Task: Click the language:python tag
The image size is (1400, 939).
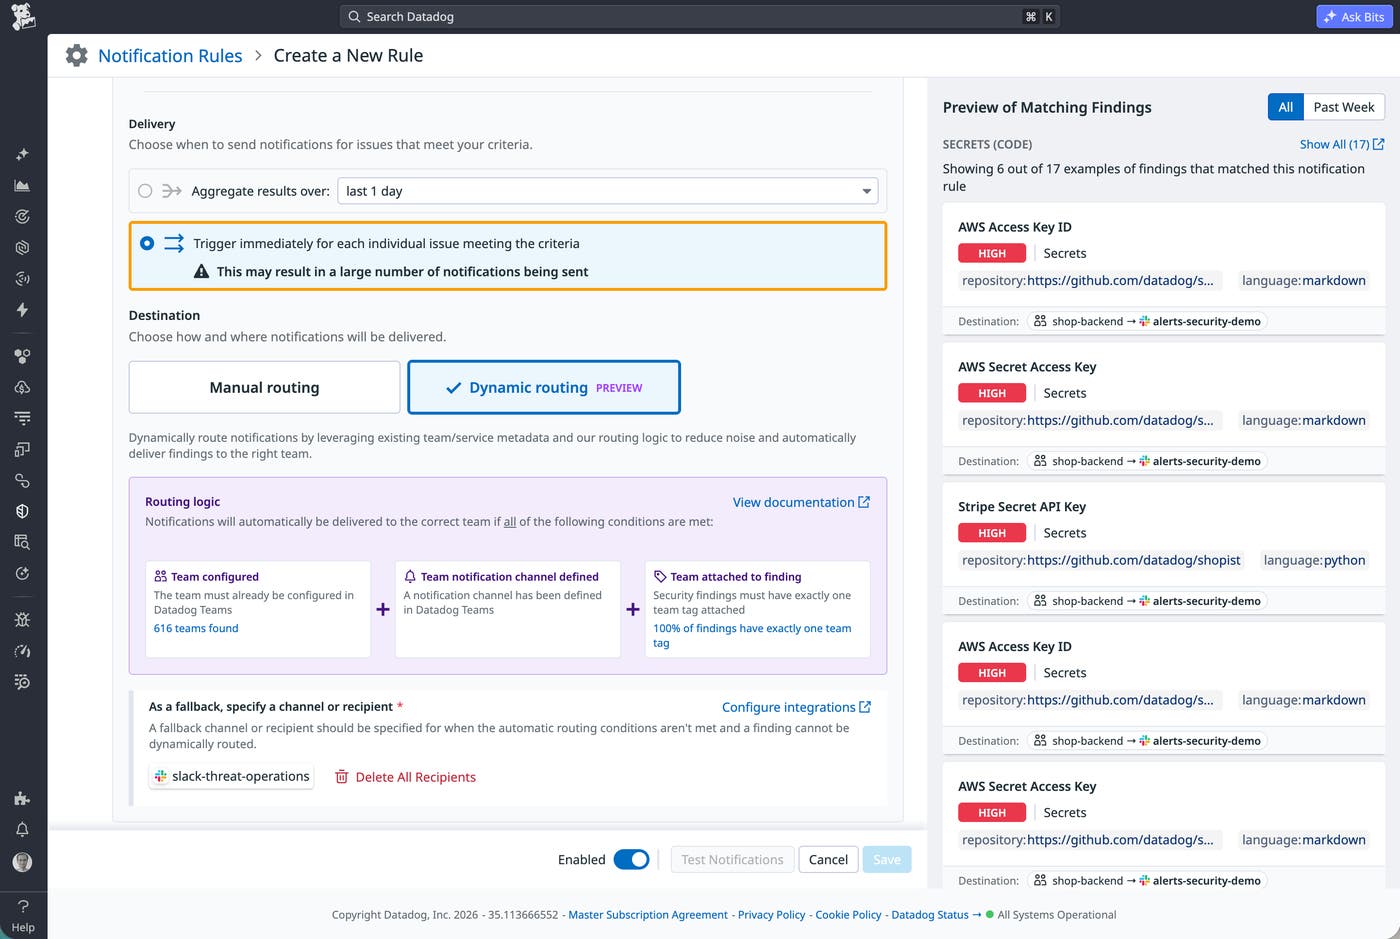Action: pyautogui.click(x=1314, y=560)
